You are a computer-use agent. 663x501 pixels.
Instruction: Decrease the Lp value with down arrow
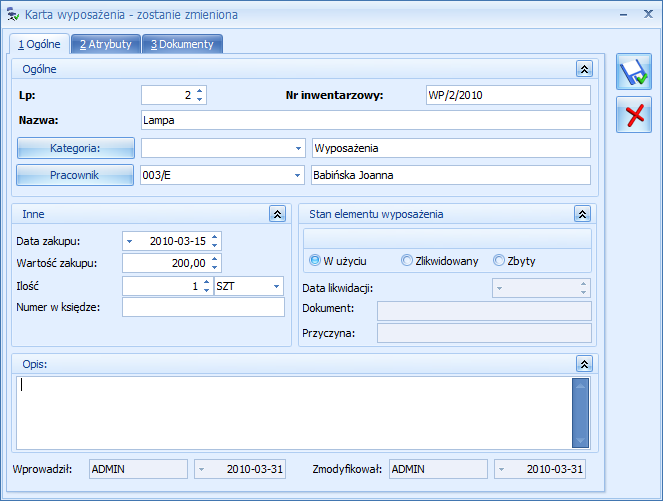(x=200, y=99)
